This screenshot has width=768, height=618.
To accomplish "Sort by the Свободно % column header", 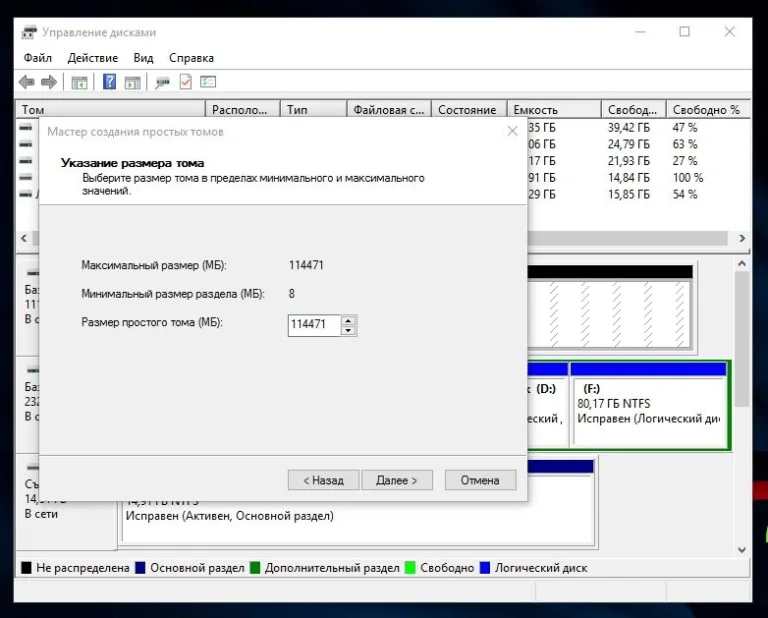I will click(x=708, y=110).
